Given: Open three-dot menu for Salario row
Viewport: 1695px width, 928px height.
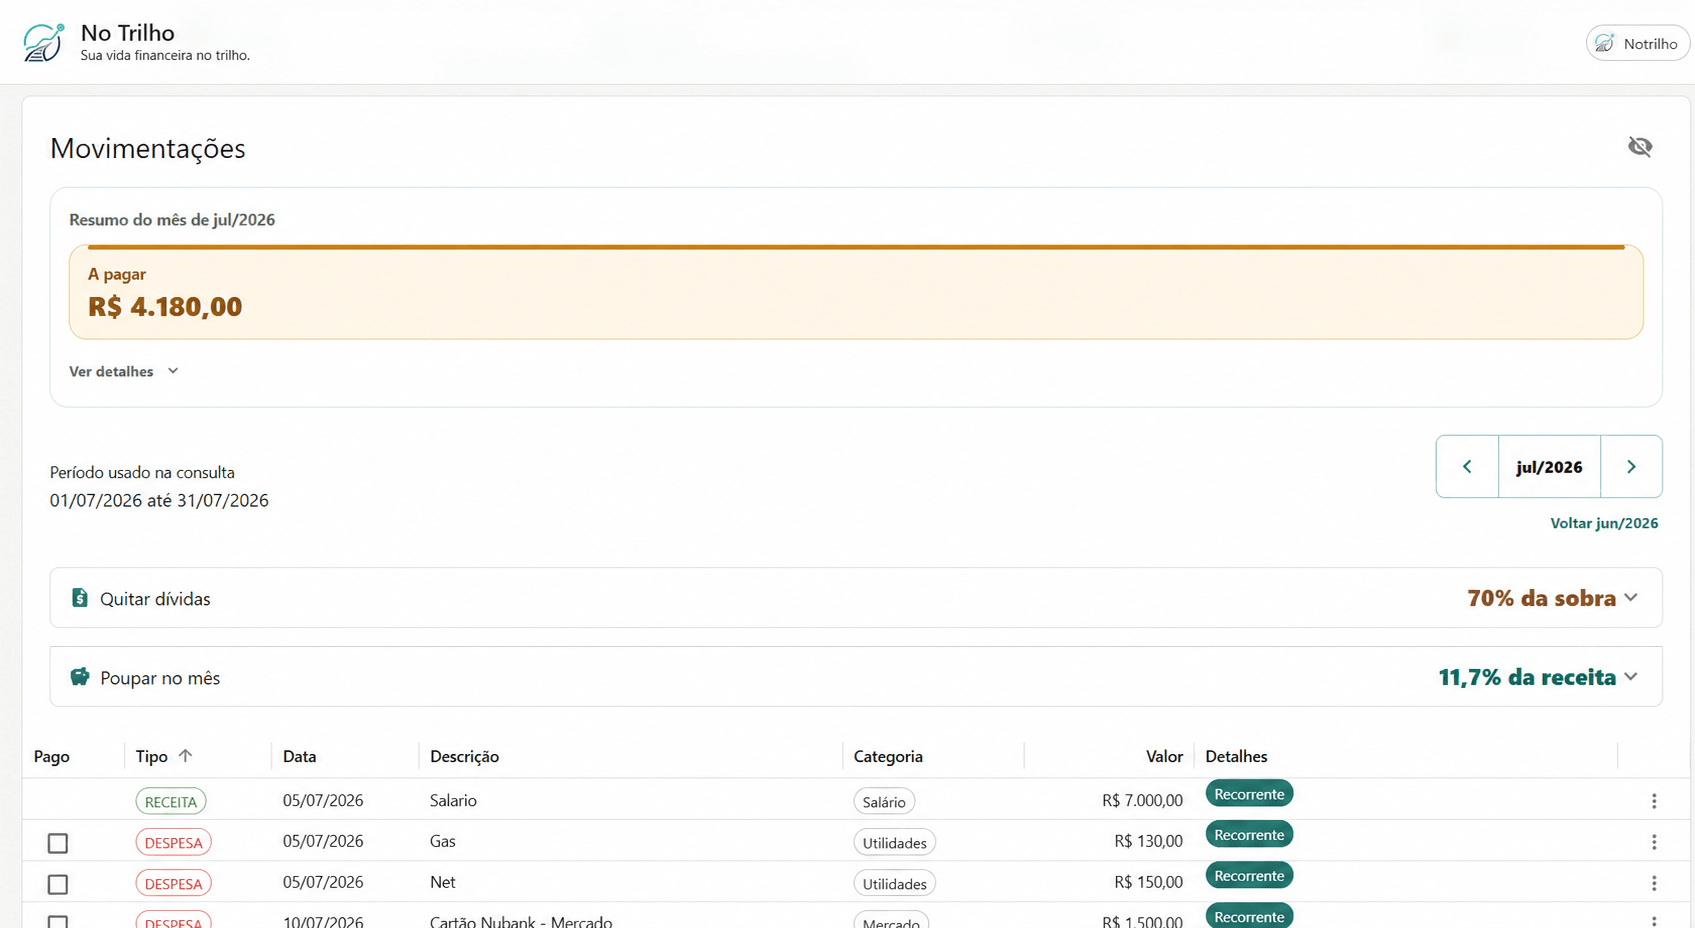Looking at the screenshot, I should coord(1654,801).
